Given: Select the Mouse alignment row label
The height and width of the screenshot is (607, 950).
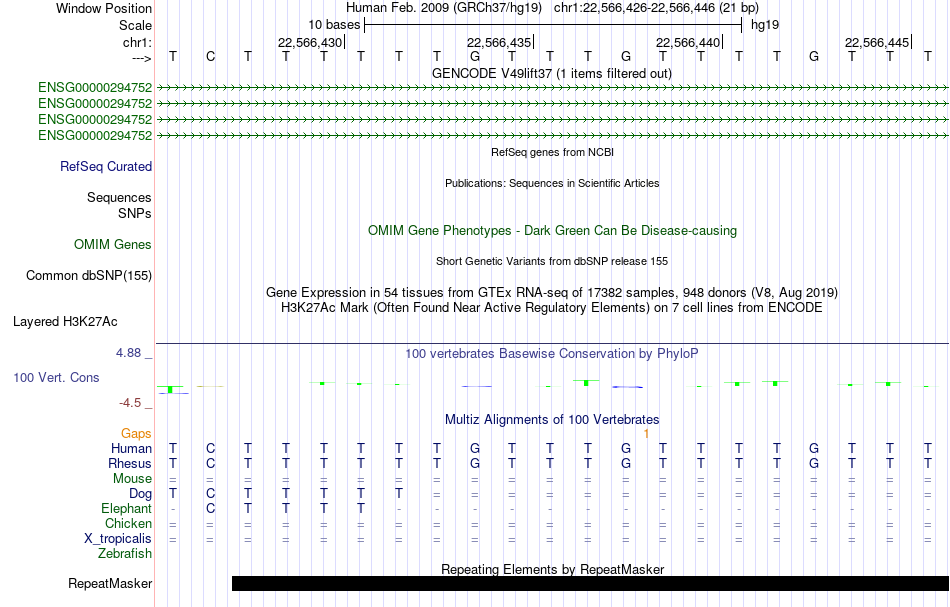Looking at the screenshot, I should (x=132, y=479).
